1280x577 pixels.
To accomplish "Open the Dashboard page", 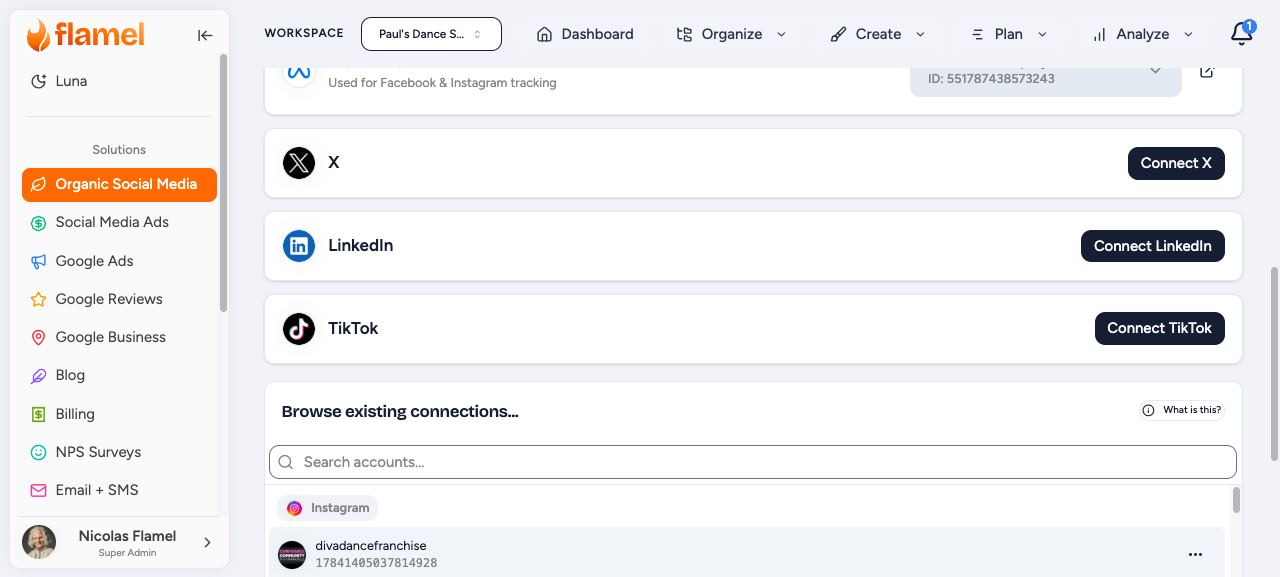I will pyautogui.click(x=585, y=34).
